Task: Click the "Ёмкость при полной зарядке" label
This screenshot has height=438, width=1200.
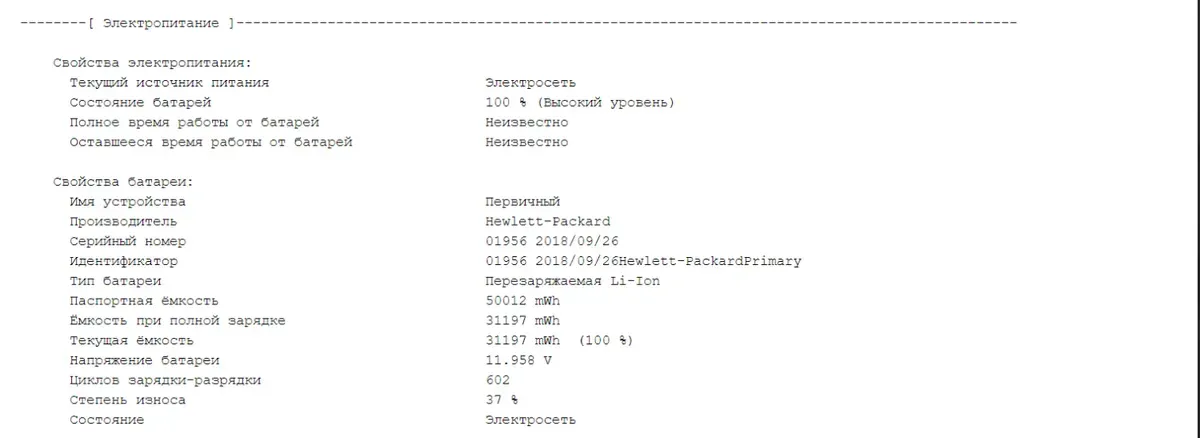Action: (178, 321)
